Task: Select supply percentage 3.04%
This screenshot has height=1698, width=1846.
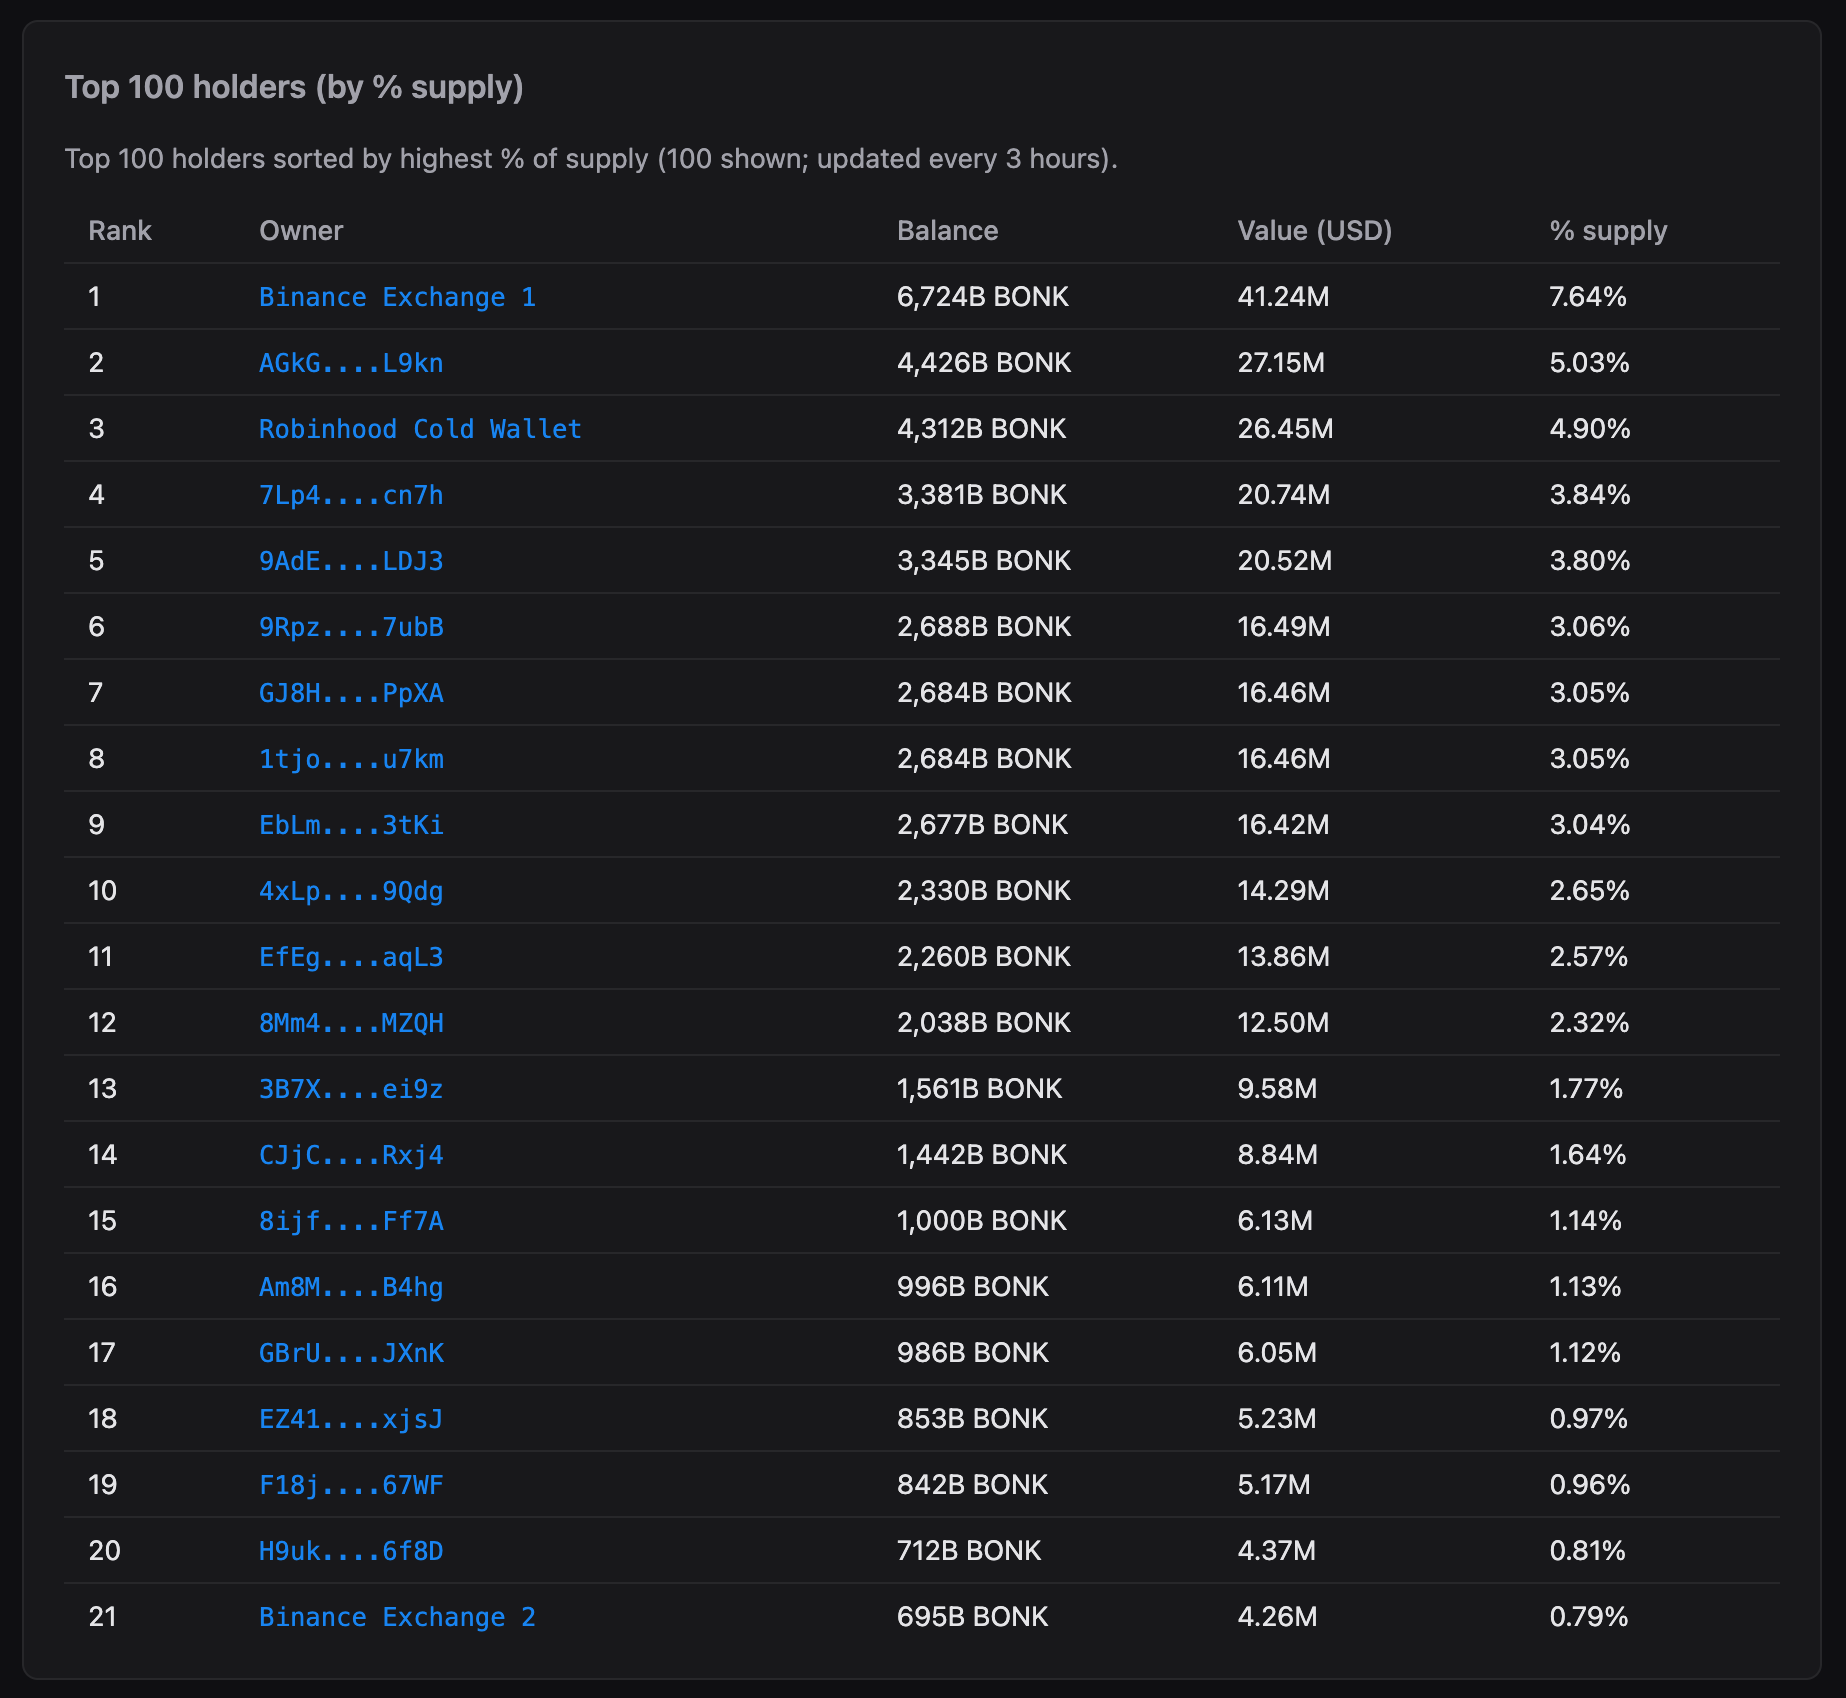Action: (1590, 825)
